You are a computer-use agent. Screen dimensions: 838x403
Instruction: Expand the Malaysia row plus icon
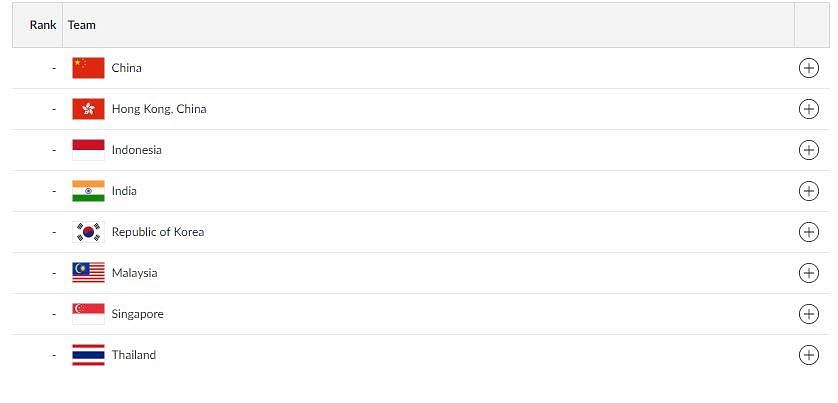[809, 273]
